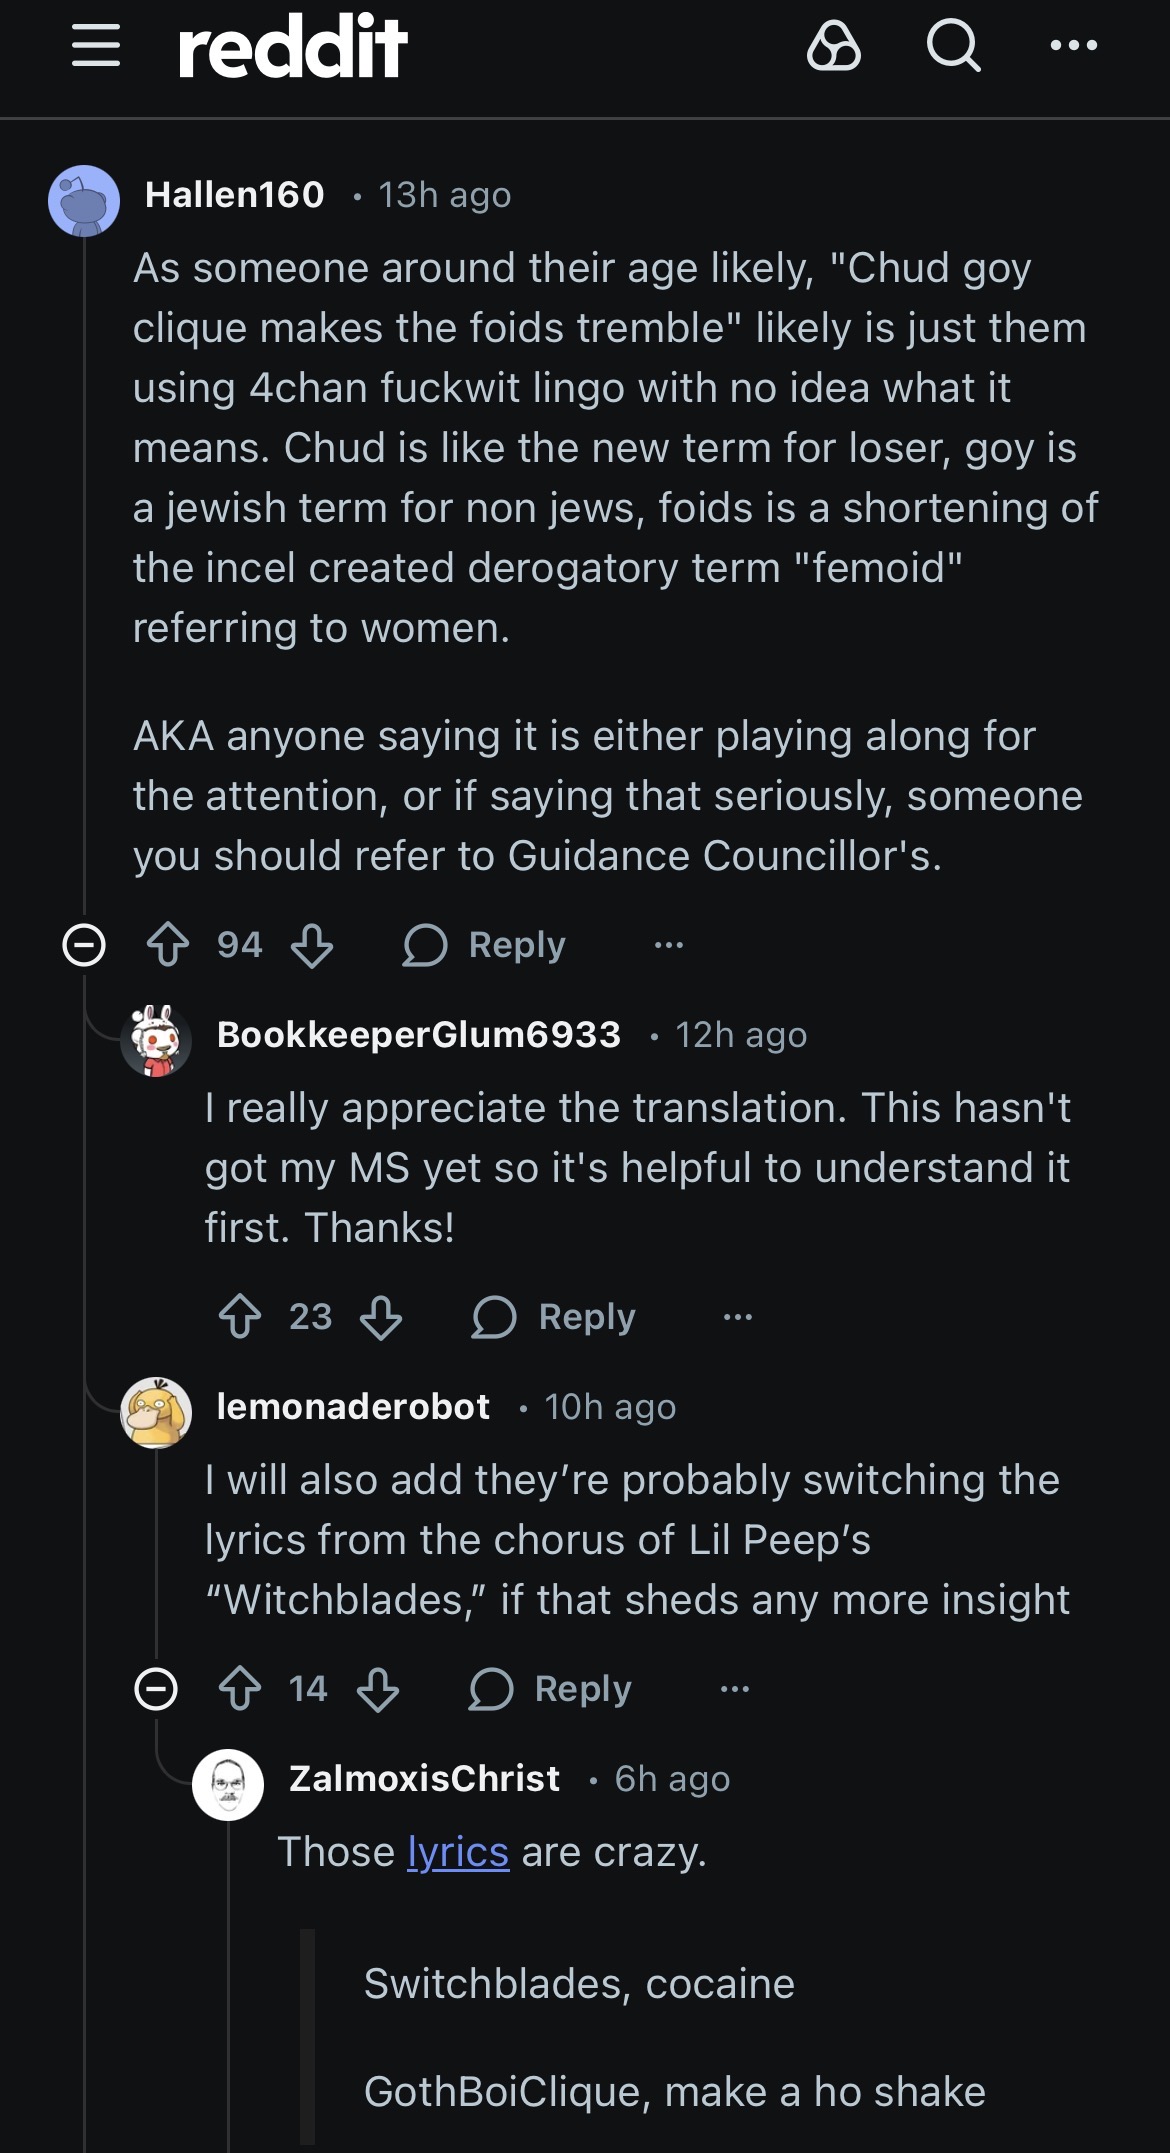Screen dimensions: 1170x2153
Task: Open more options on Hallen160's comment
Action: [668, 945]
